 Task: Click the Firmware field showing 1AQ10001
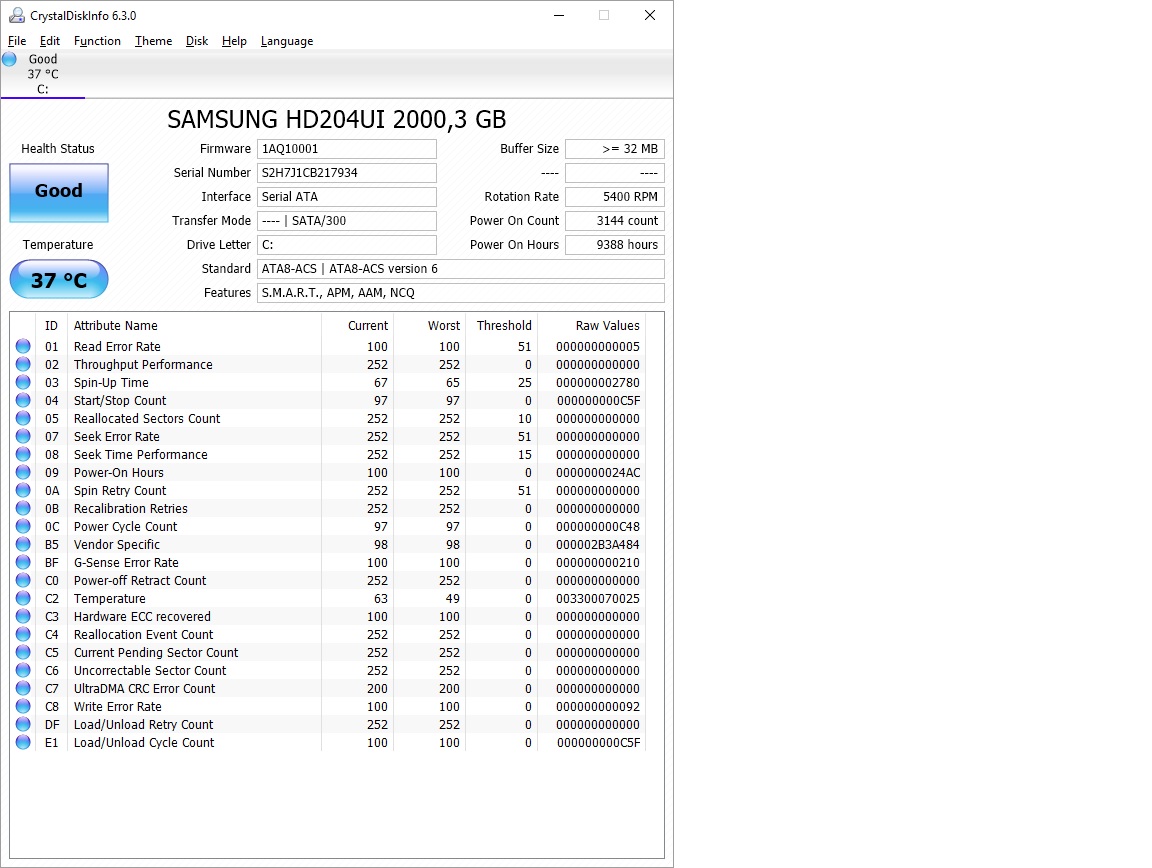point(347,149)
